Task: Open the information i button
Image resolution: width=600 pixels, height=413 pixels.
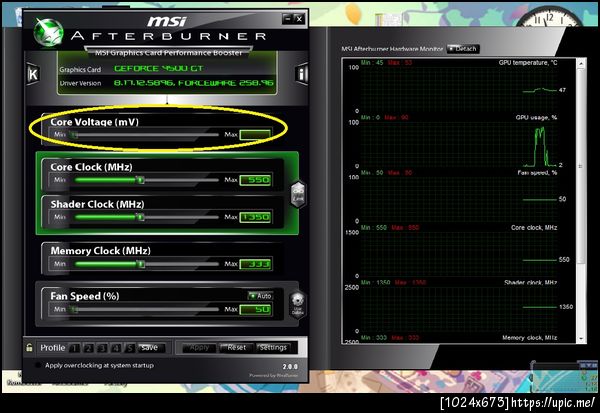Action: [x=302, y=74]
